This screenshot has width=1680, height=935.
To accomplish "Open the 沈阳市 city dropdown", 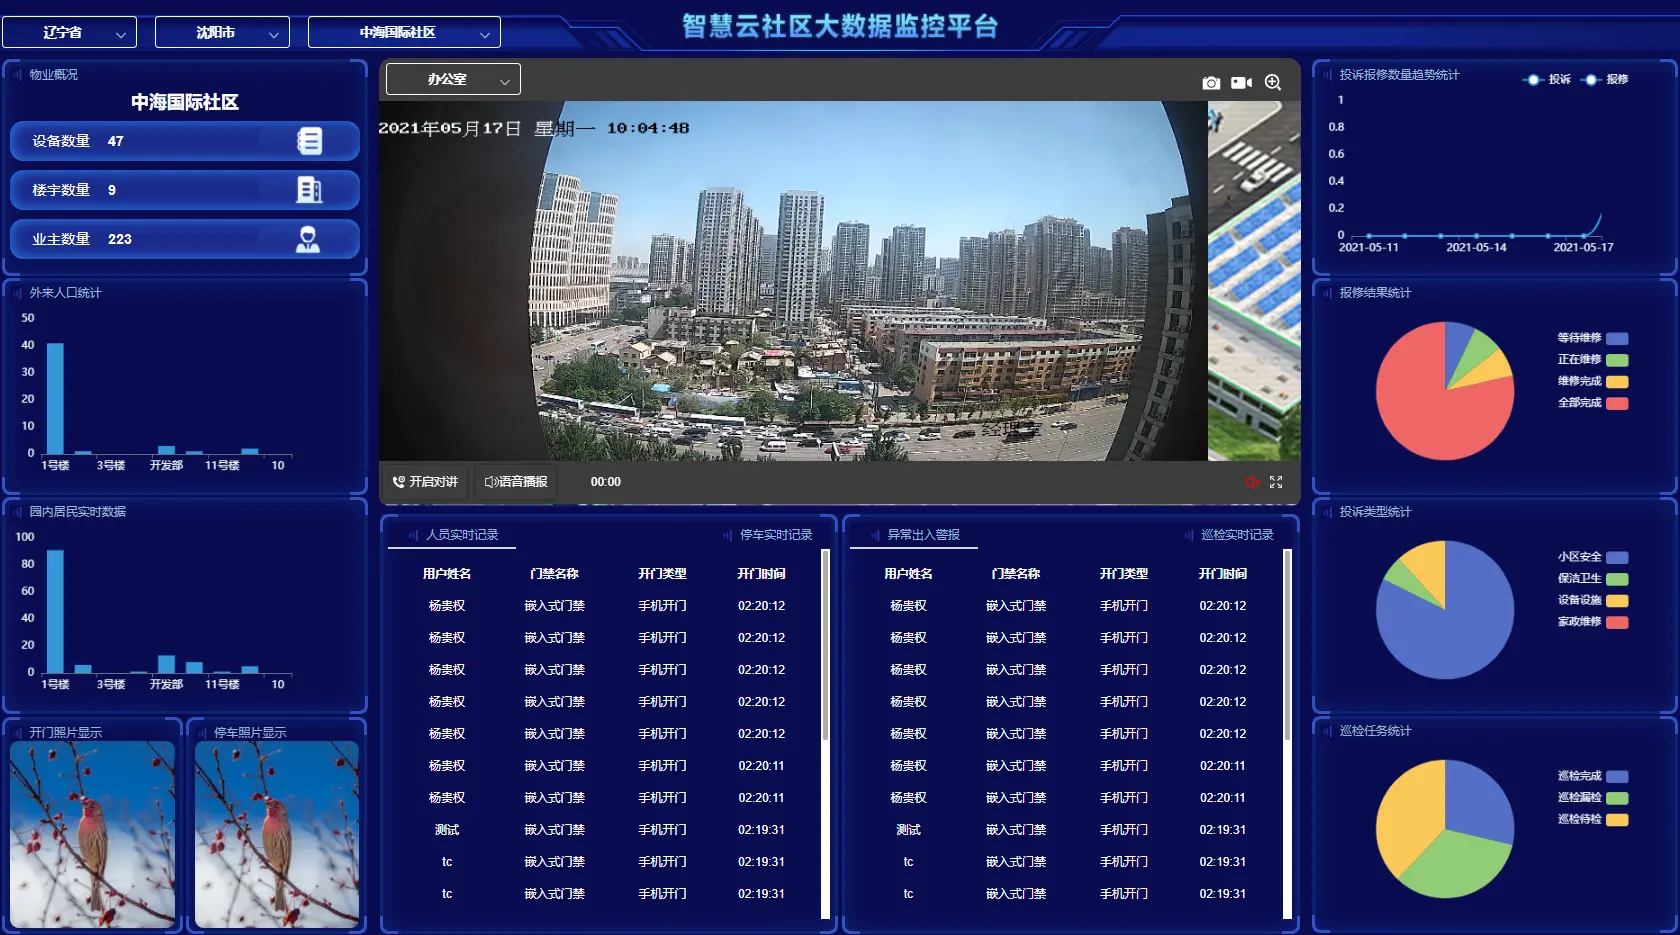I will point(222,32).
